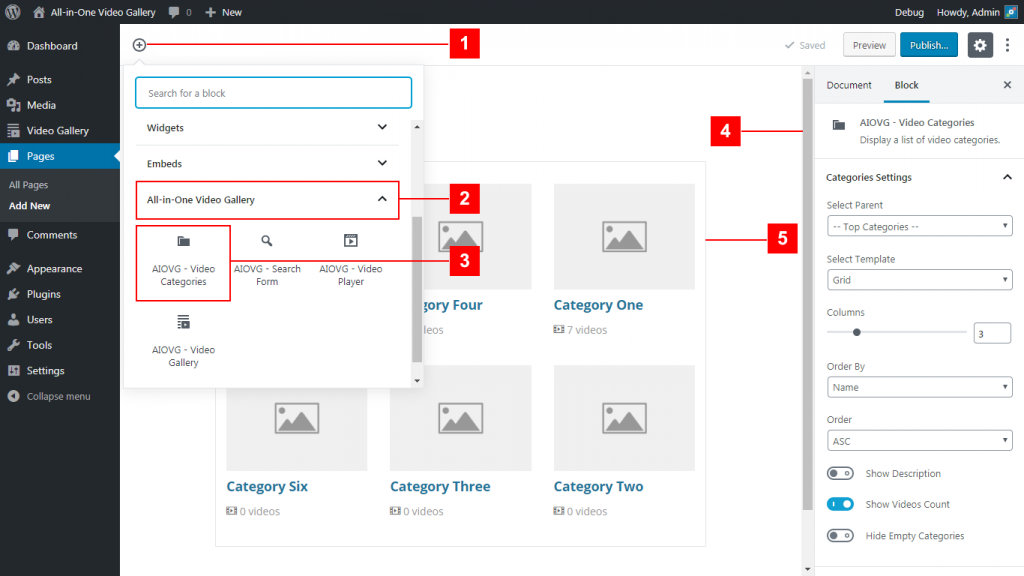
Task: Click the Preview button
Action: 869,44
